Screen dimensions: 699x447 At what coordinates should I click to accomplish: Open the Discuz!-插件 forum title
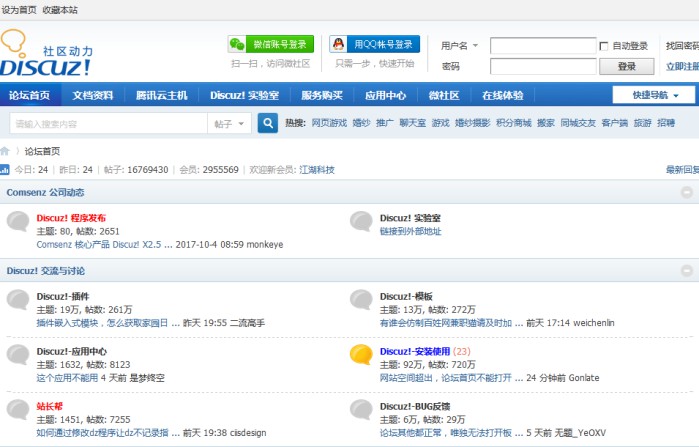(63, 296)
